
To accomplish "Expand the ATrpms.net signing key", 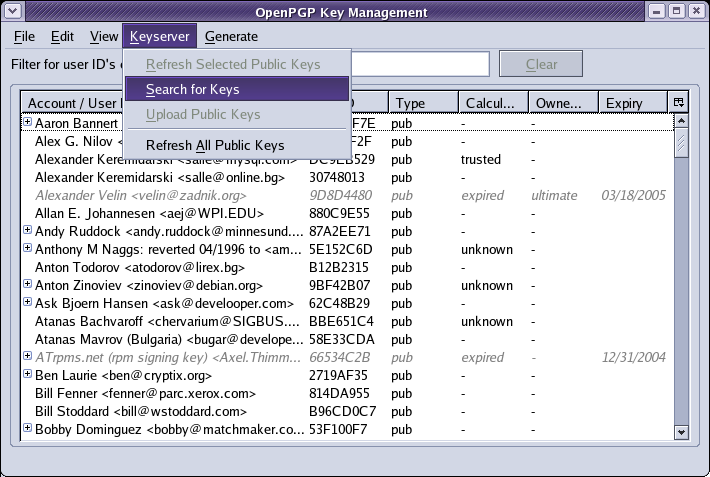I will 27,356.
